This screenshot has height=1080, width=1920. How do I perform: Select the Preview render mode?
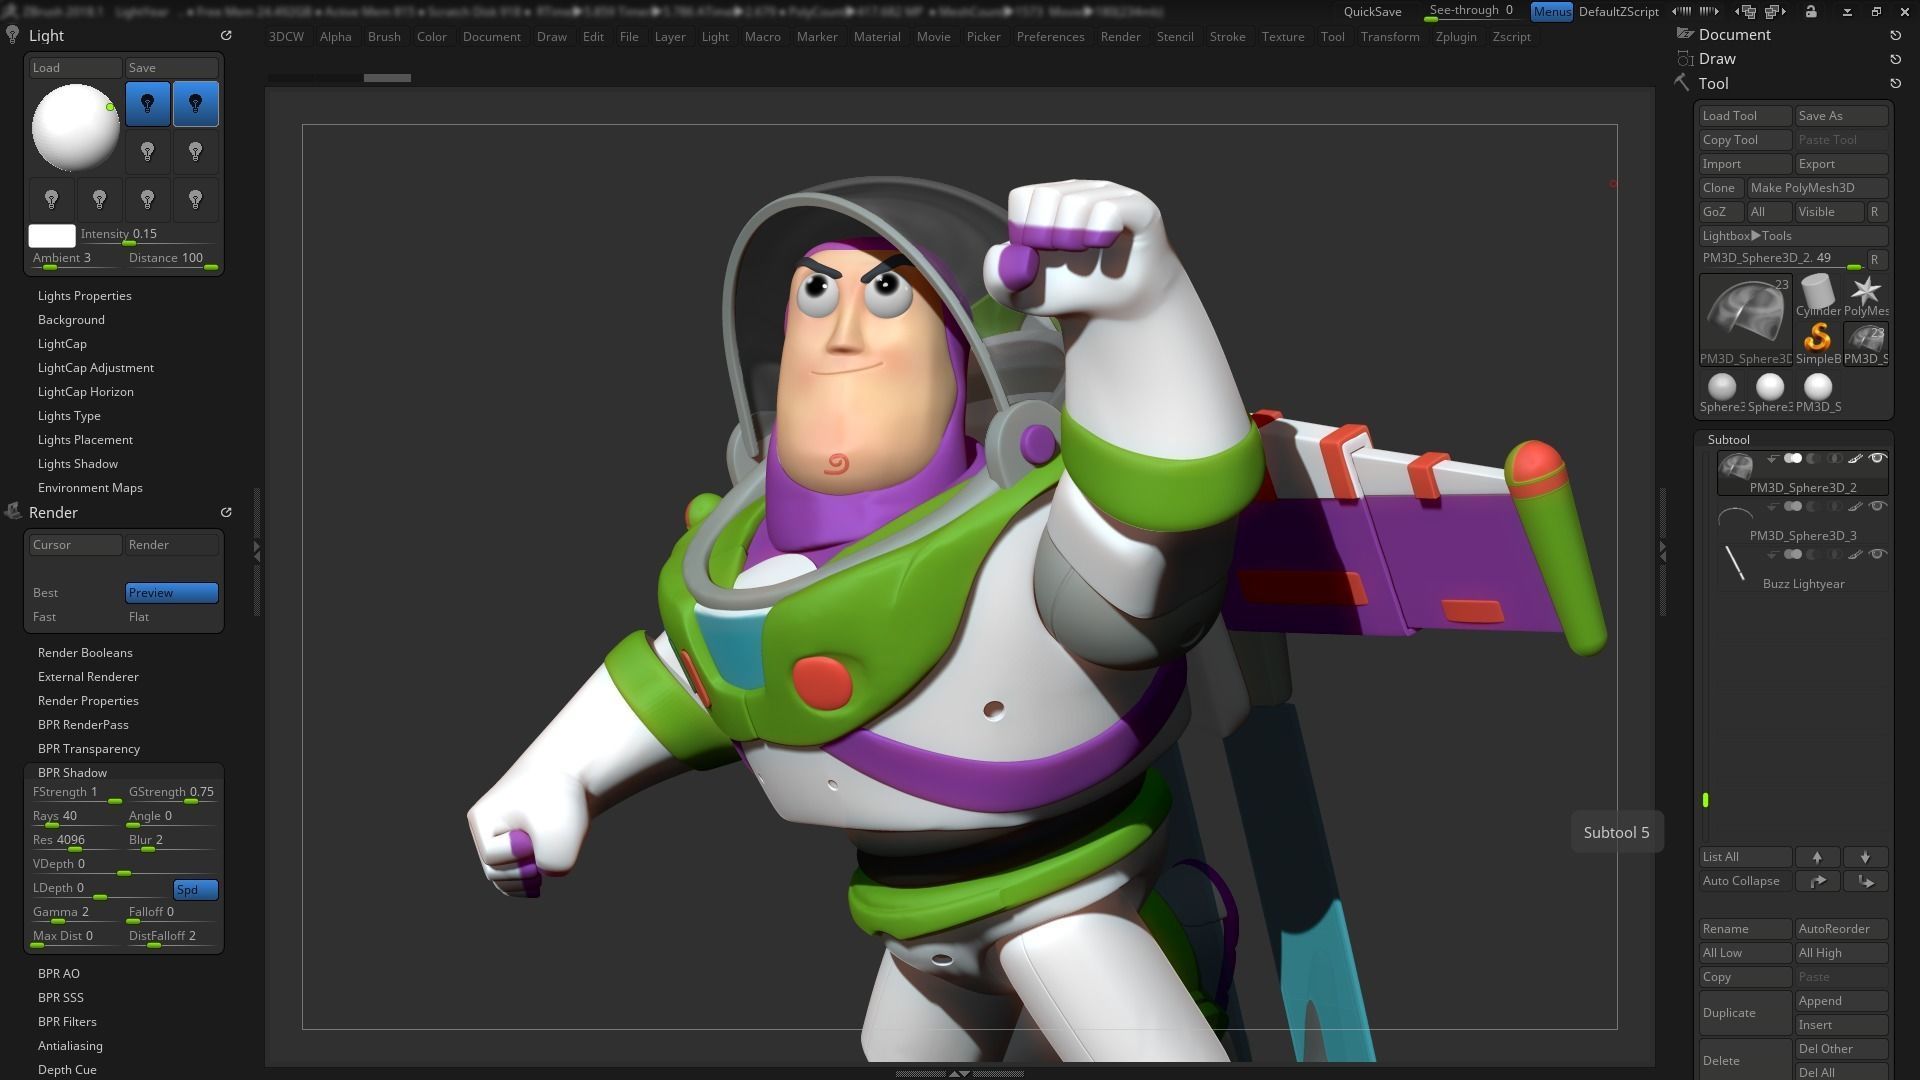[172, 593]
